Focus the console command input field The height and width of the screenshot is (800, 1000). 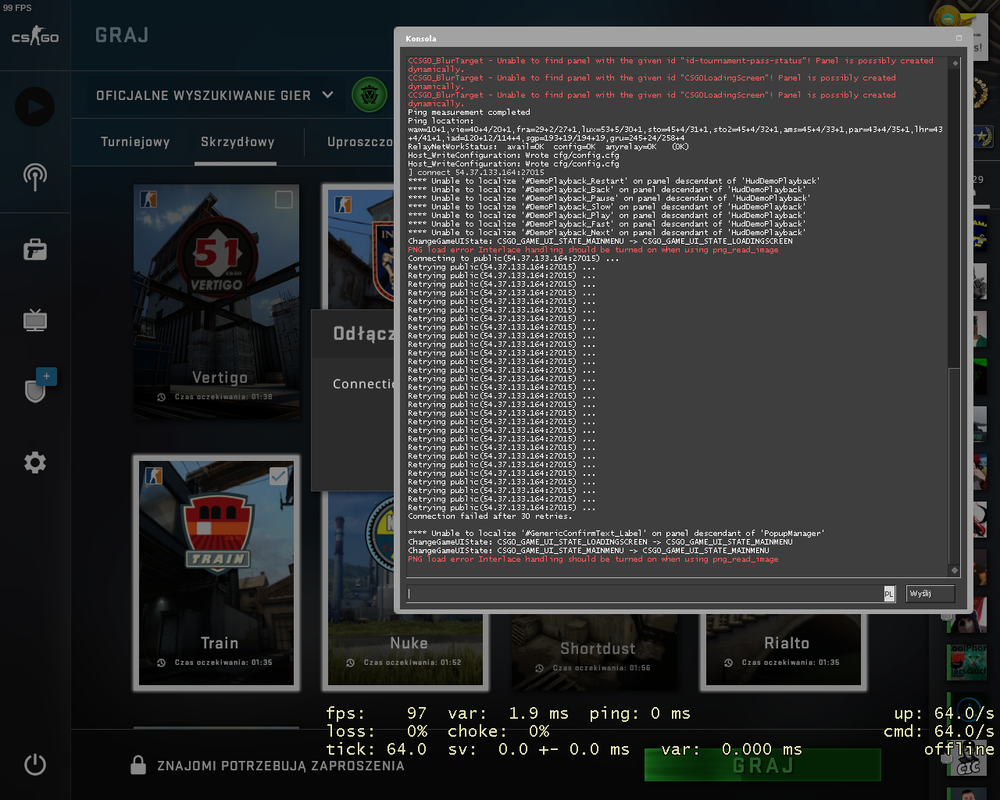click(x=645, y=594)
